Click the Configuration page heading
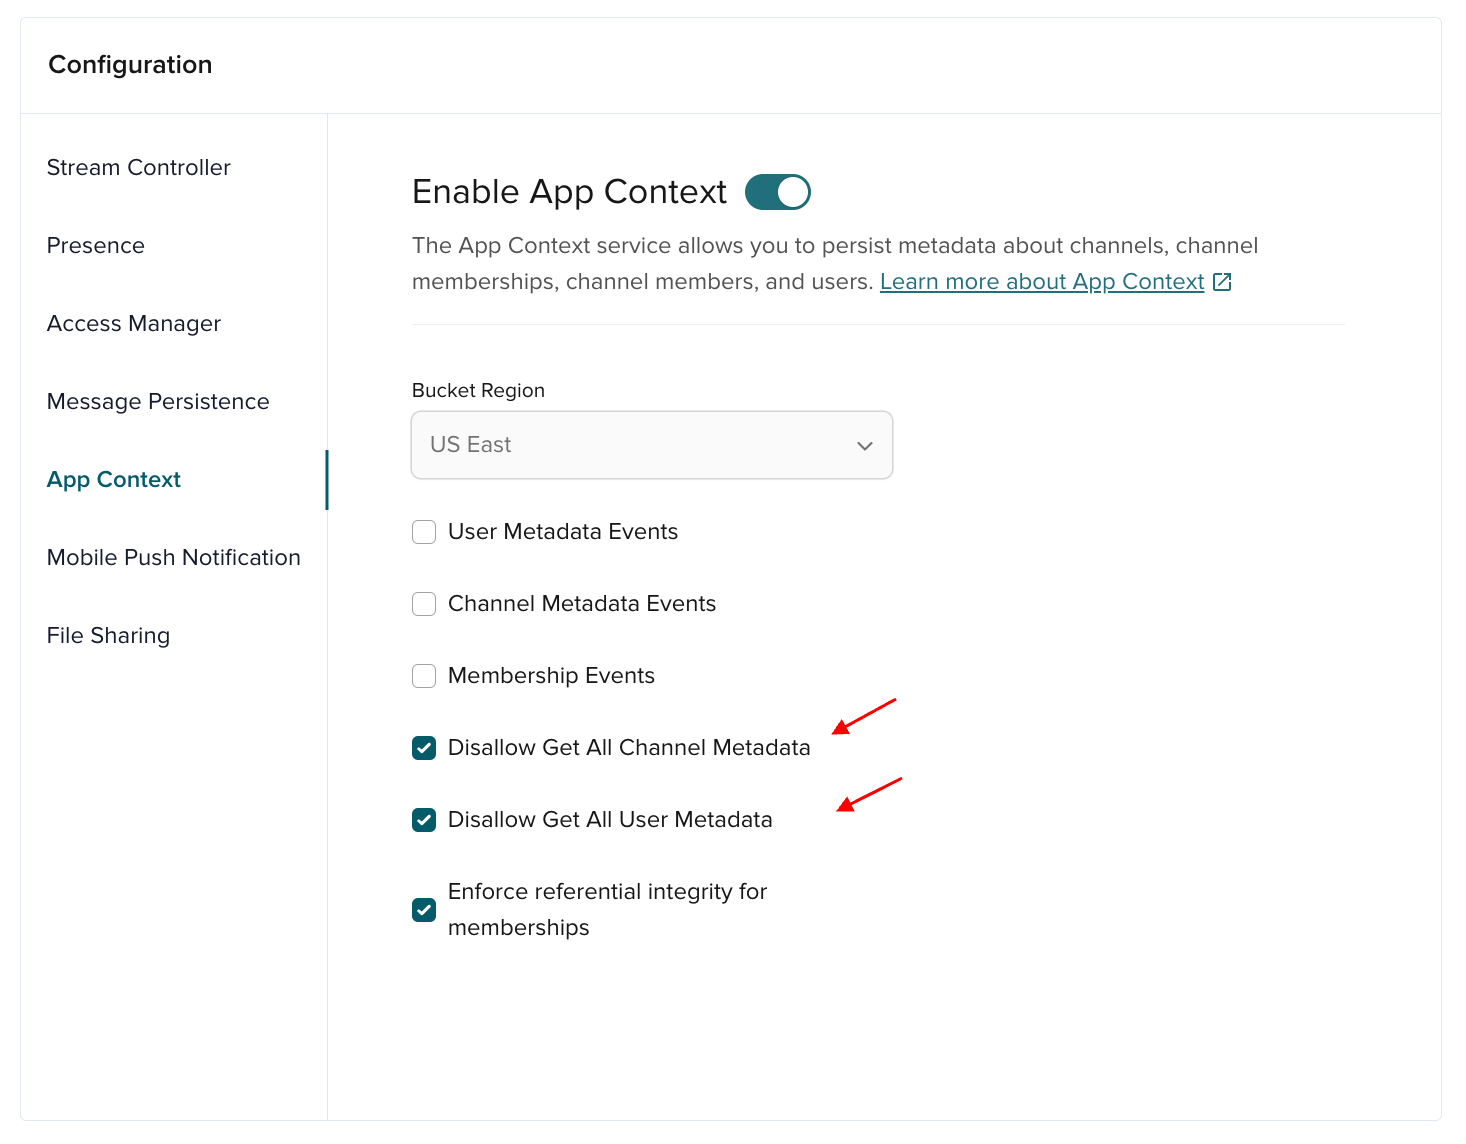Screen dimensions: 1466x1144 pos(129,64)
